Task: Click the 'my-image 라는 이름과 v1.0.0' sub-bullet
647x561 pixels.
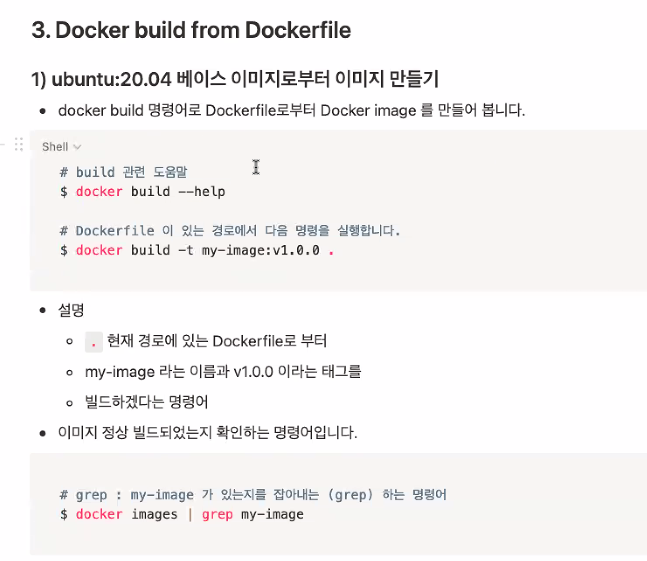Action: (223, 372)
